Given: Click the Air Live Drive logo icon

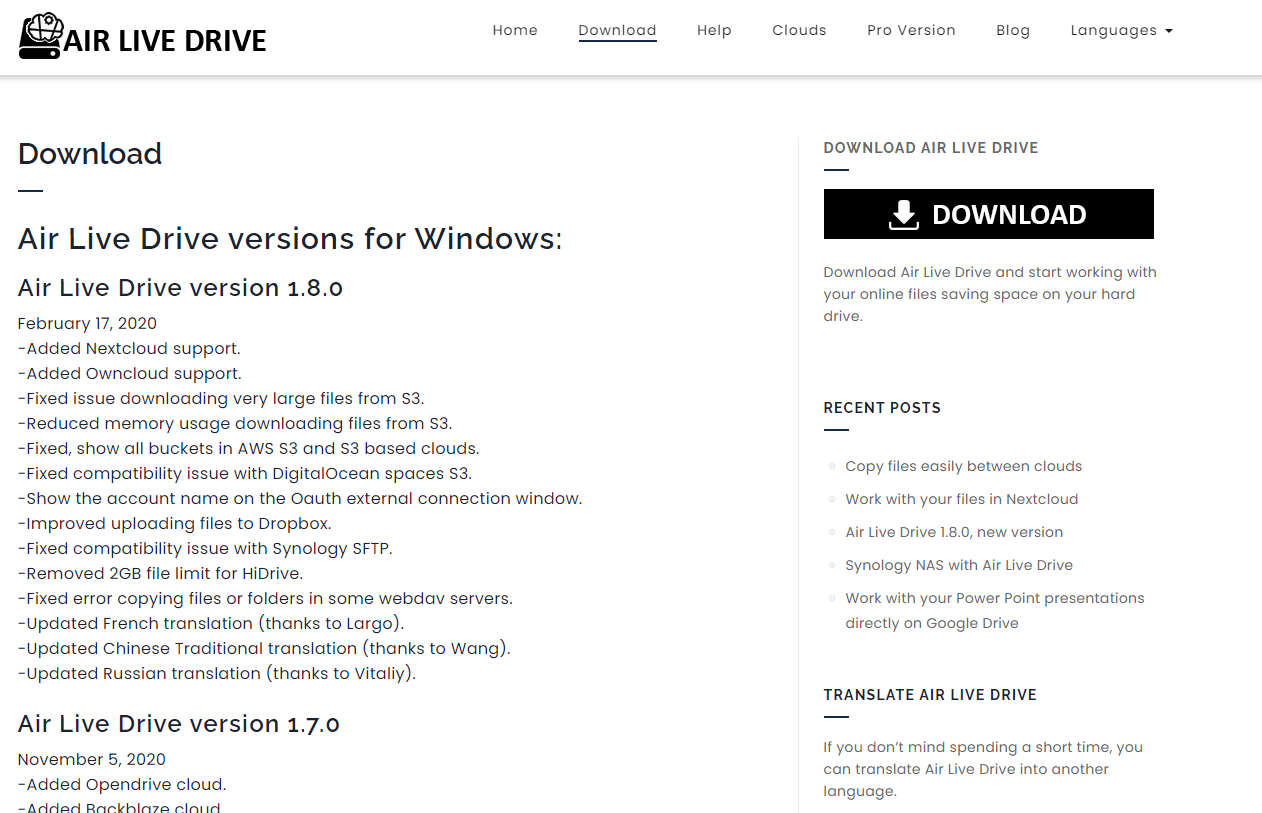Looking at the screenshot, I should coord(41,36).
